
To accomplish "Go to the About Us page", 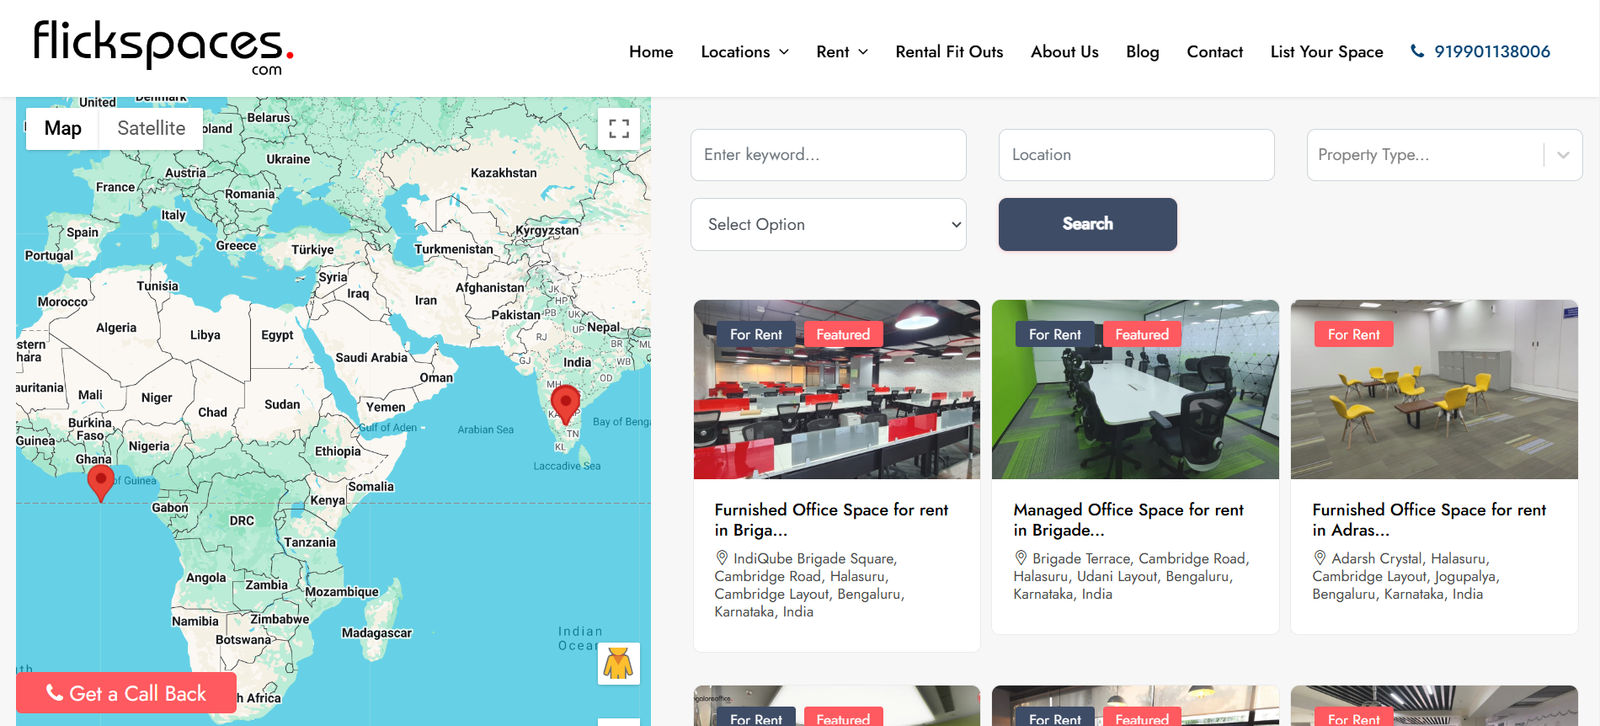I will tap(1064, 52).
